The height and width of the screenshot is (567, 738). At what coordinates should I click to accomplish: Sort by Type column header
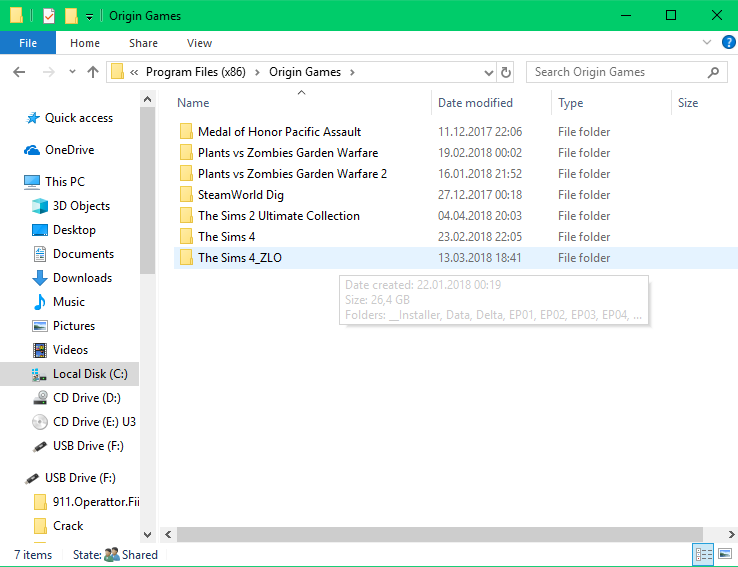[570, 103]
